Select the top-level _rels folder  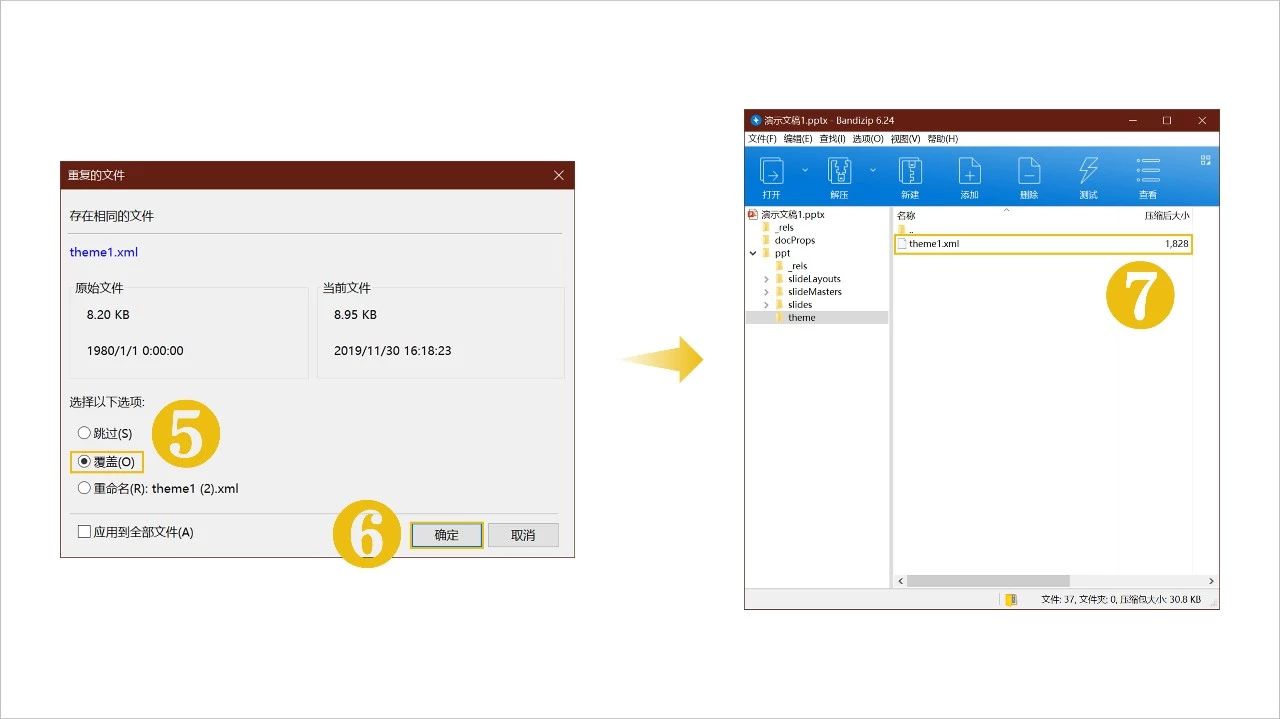(x=778, y=228)
